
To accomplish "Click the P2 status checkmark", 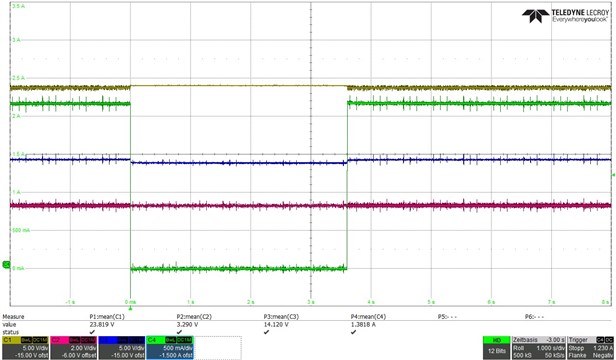I will pyautogui.click(x=179, y=332).
